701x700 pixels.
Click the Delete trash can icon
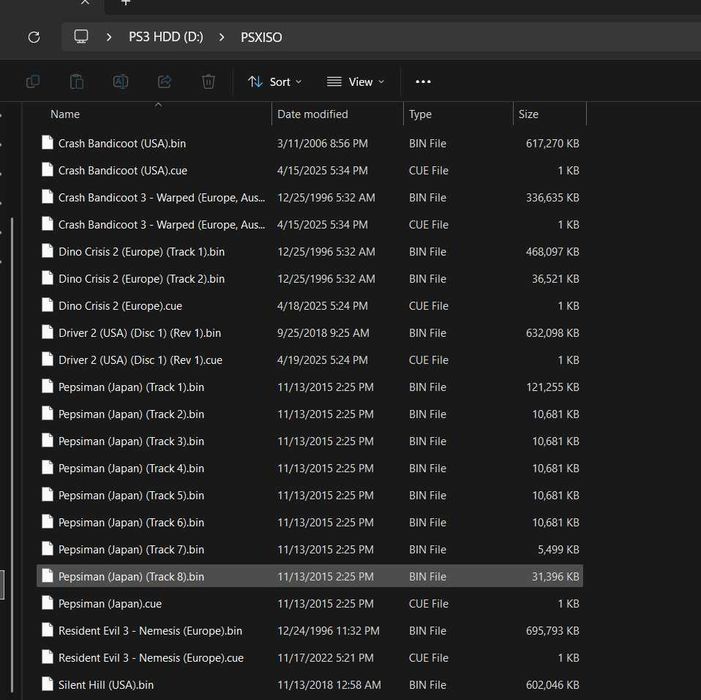(x=208, y=82)
